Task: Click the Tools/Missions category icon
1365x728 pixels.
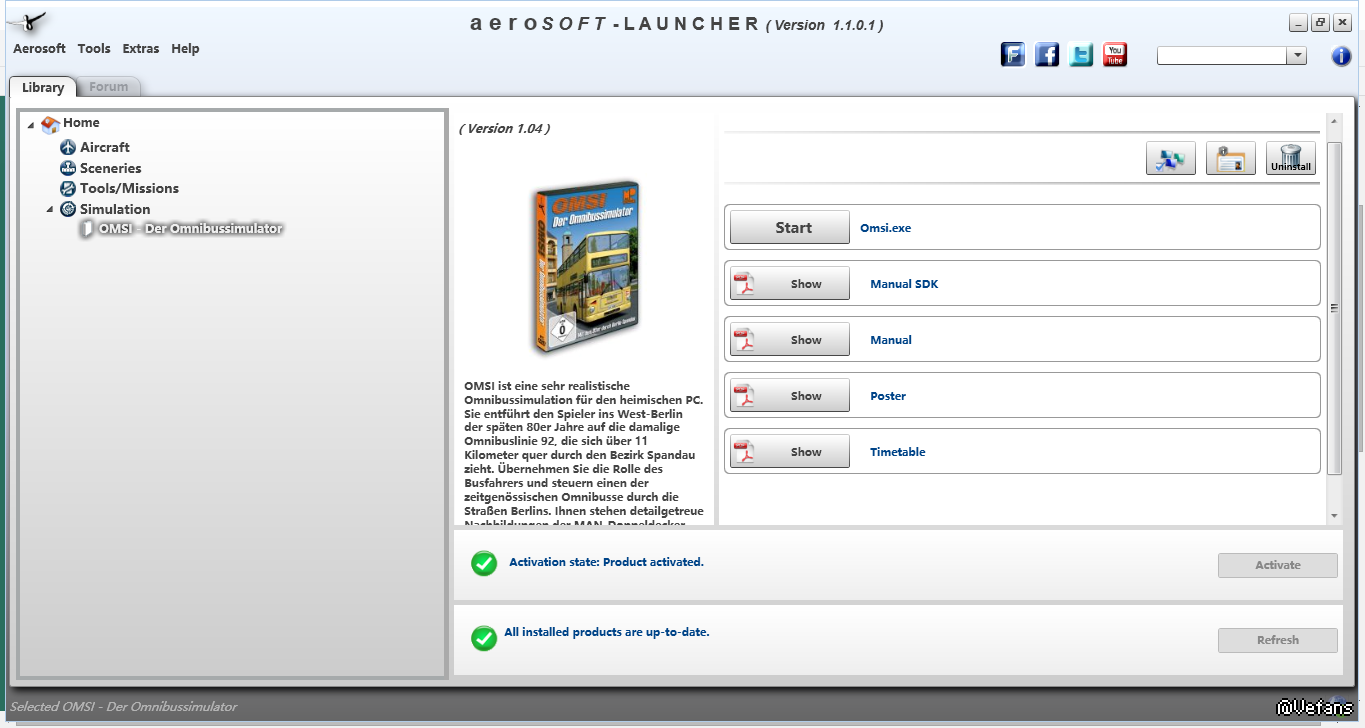Action: (68, 189)
